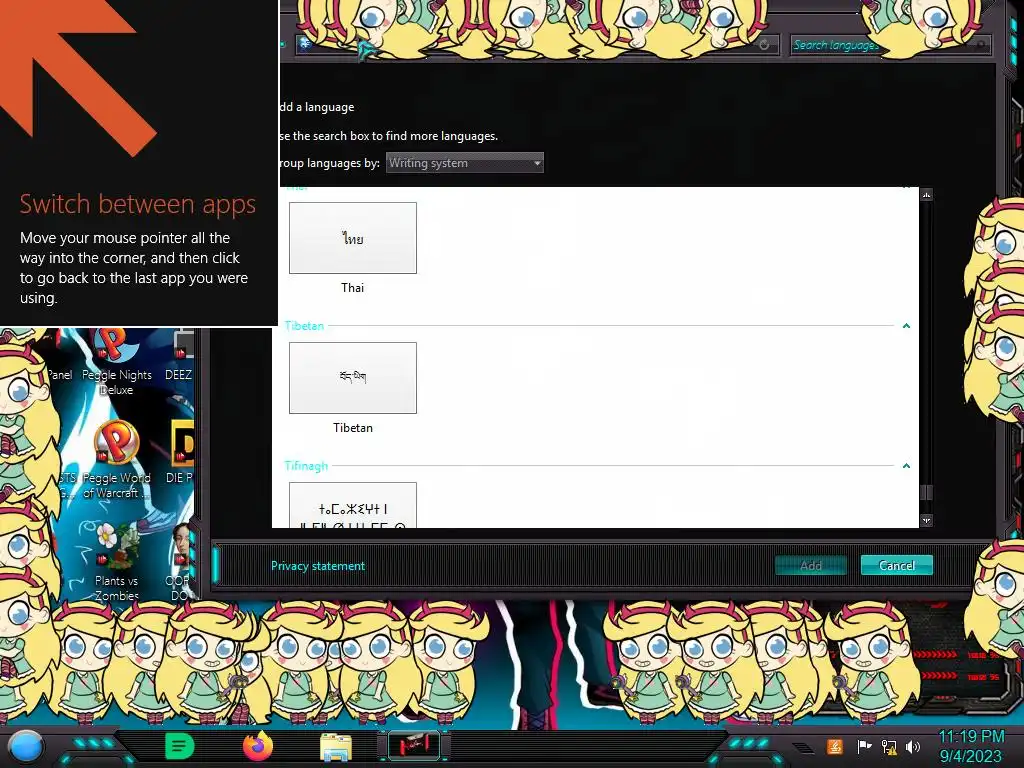Click the language list scroll-down arrow

coord(926,520)
